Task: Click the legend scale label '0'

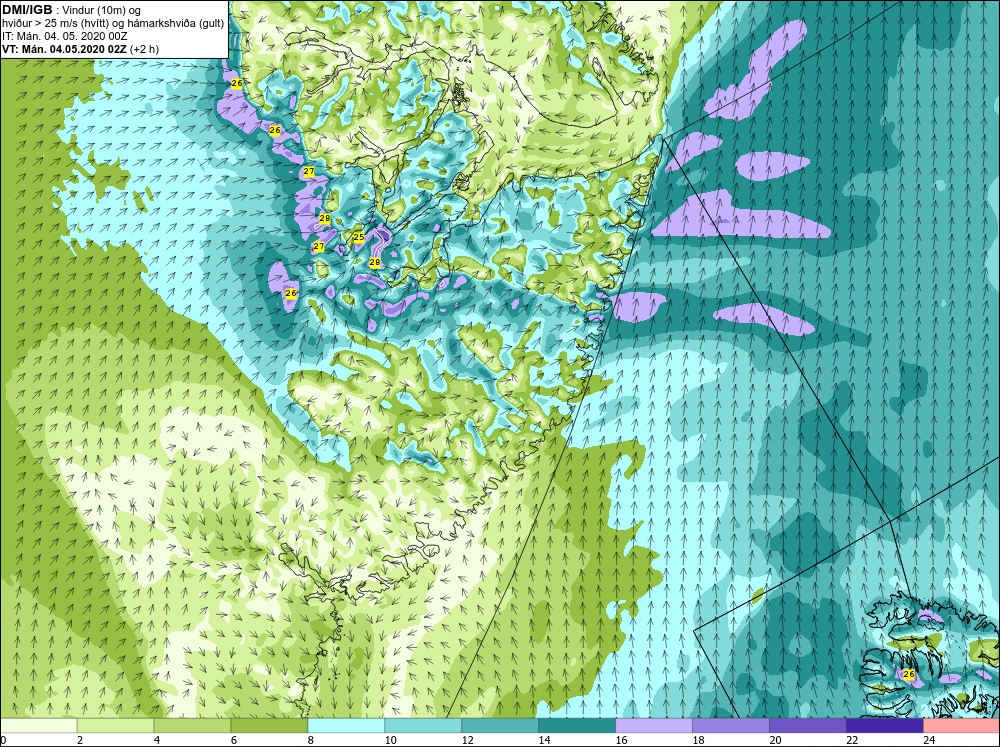Action: click(x=4, y=740)
